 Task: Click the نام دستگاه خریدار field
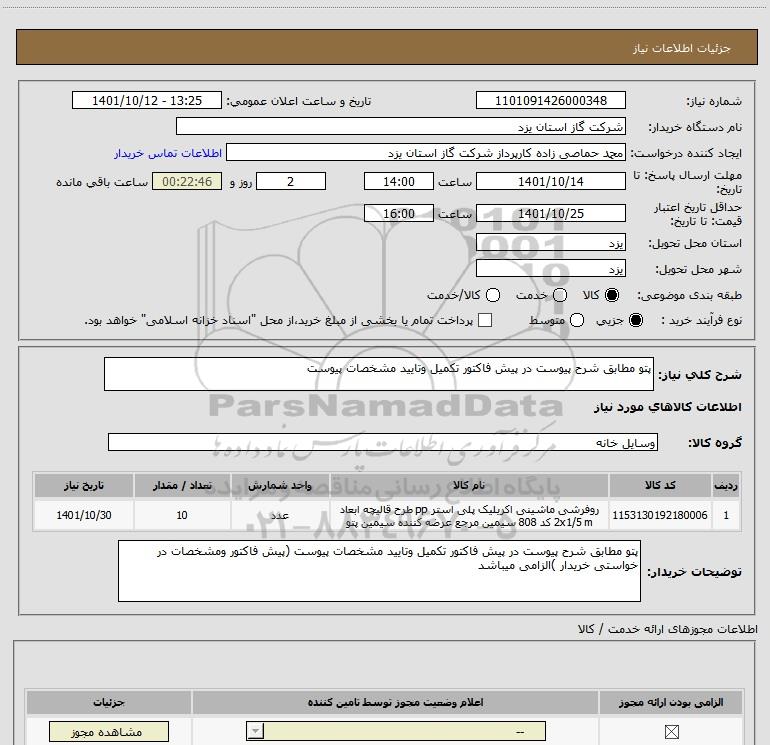401,126
